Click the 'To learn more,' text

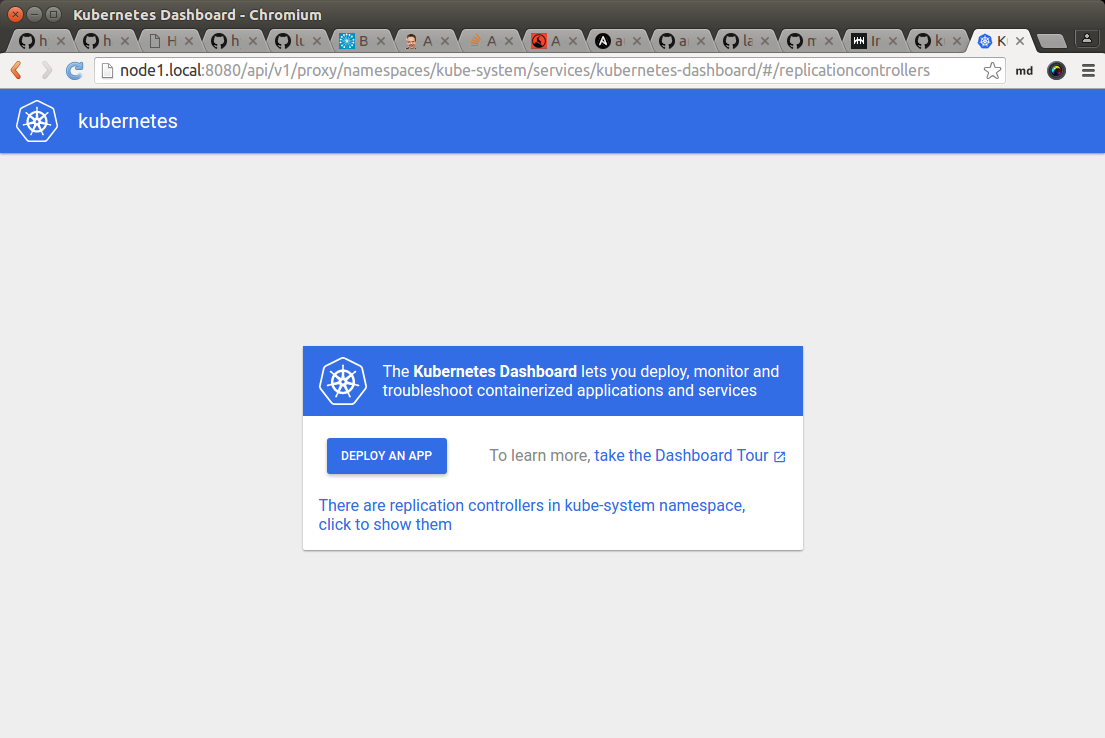pyautogui.click(x=540, y=456)
